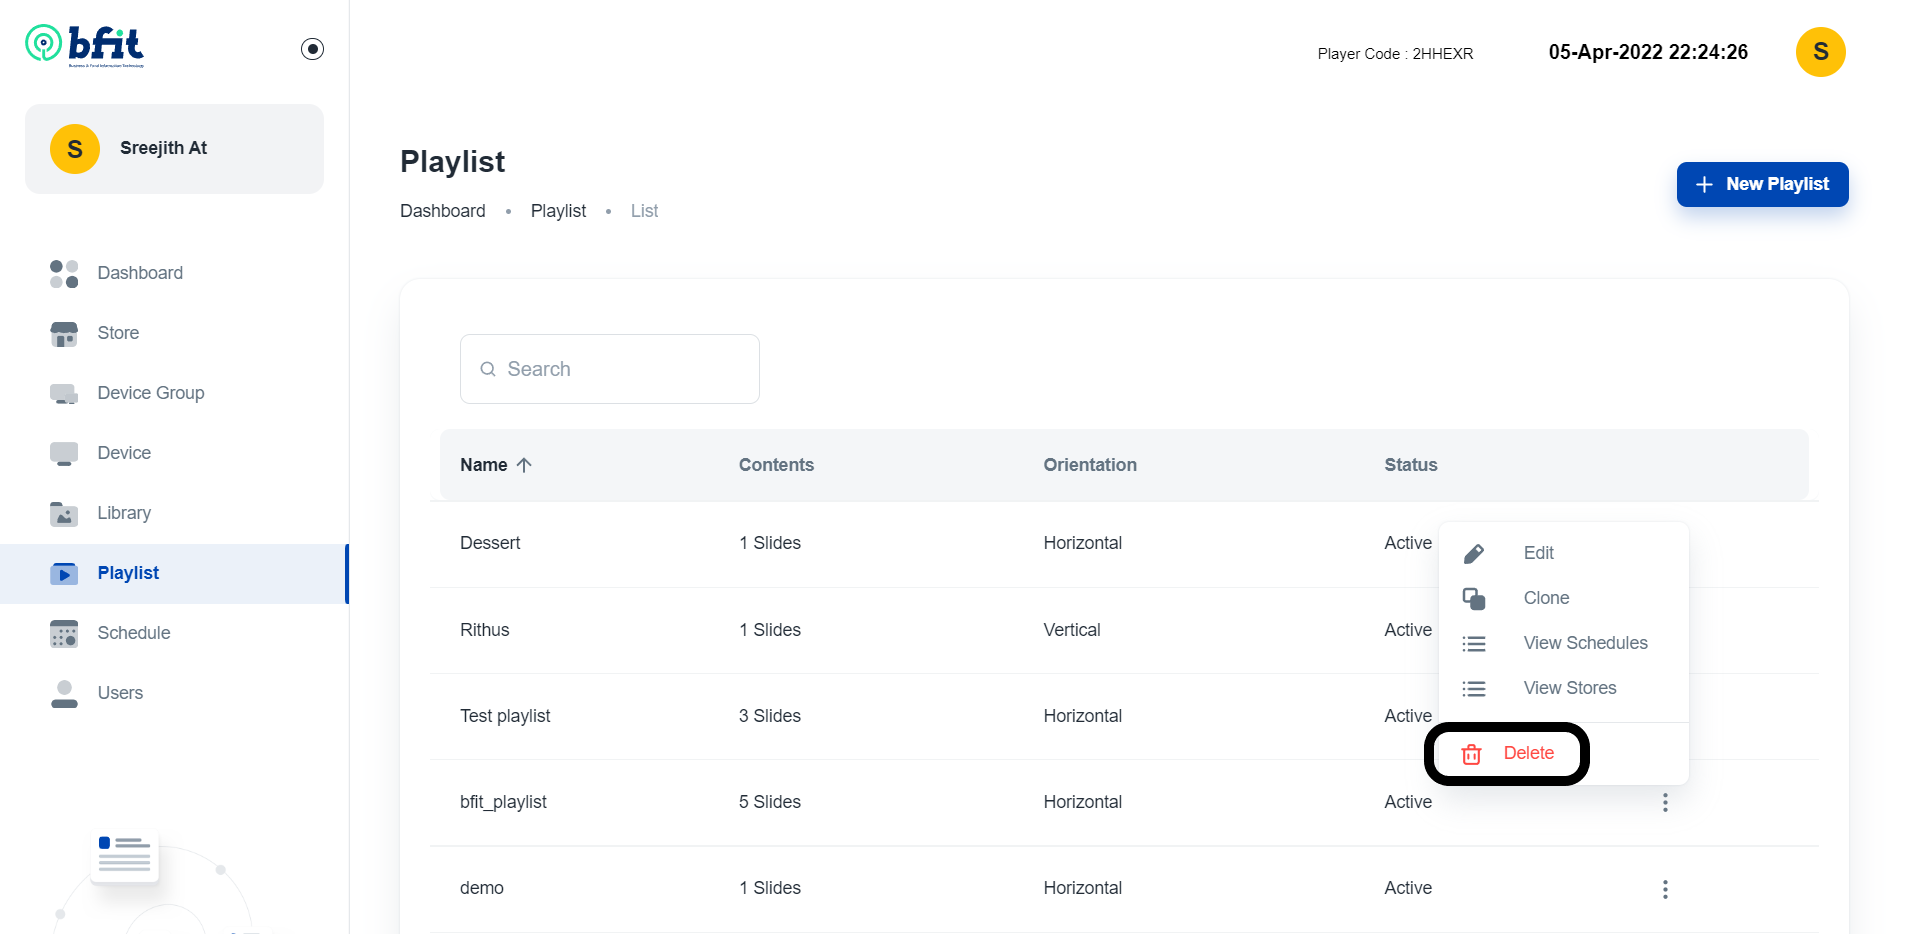
Task: Open Device Group section
Action: (151, 393)
